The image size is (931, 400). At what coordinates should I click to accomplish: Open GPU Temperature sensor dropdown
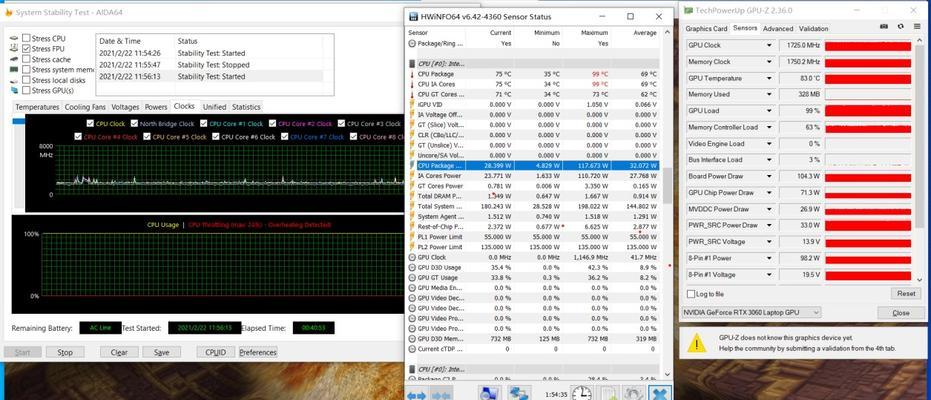770,78
